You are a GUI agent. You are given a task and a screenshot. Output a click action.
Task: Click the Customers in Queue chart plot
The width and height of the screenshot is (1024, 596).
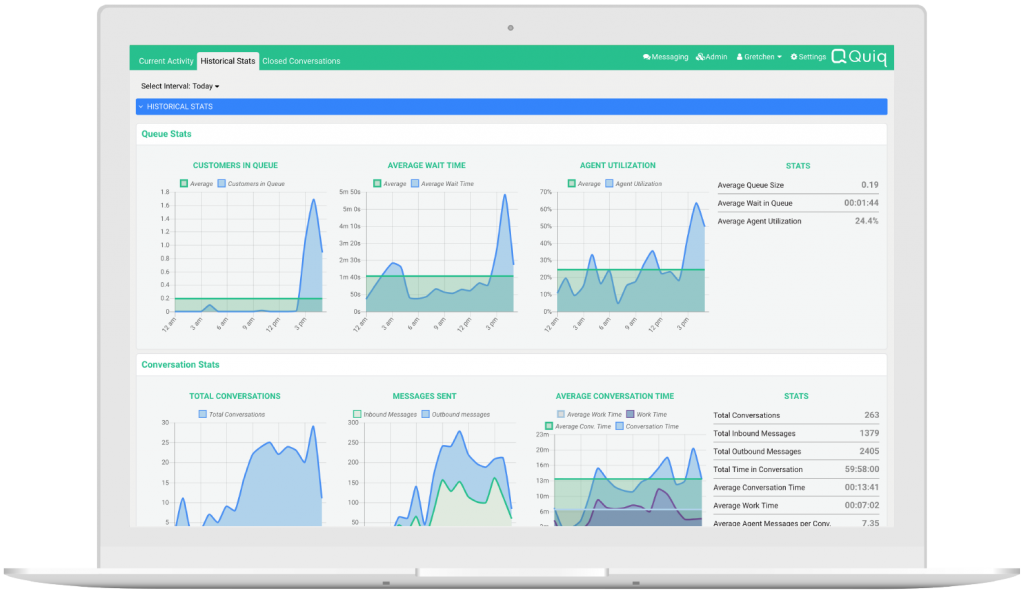[249, 252]
